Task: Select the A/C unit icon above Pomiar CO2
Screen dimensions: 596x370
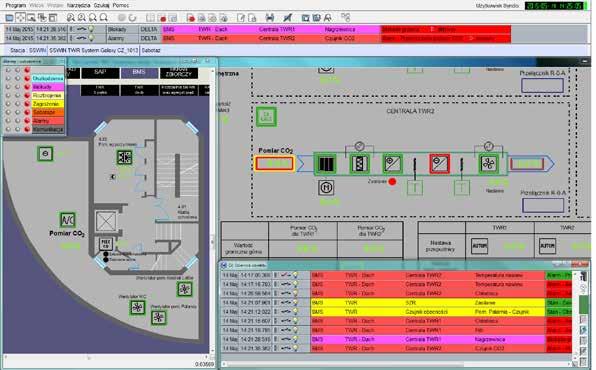Action: coord(68,220)
